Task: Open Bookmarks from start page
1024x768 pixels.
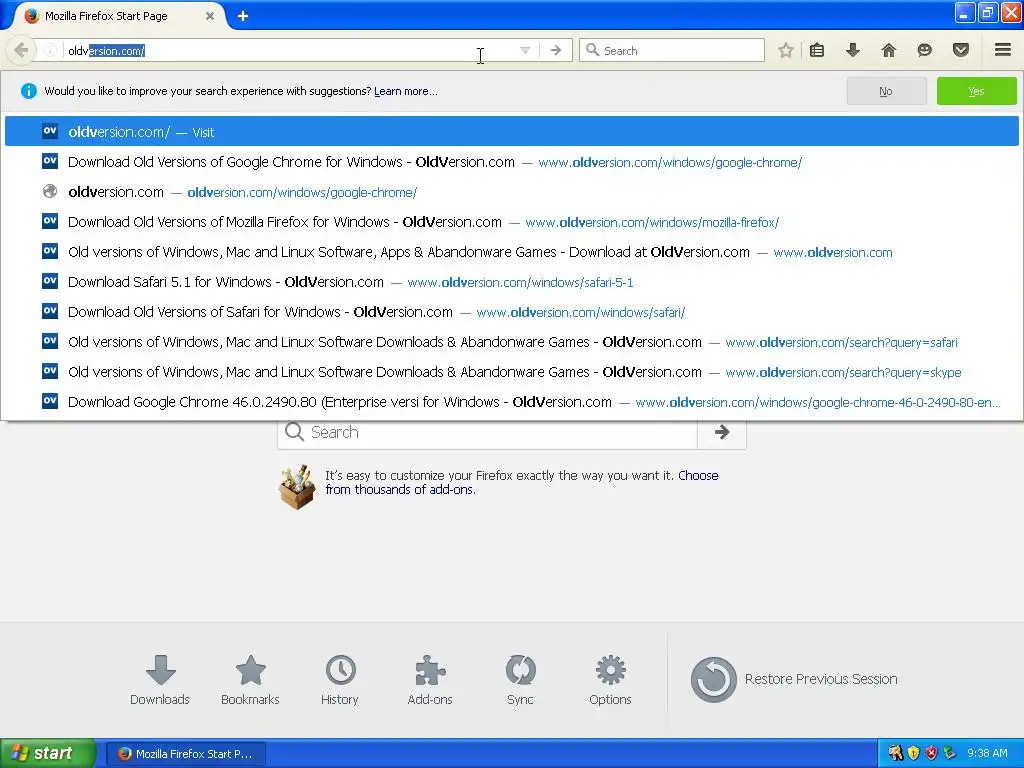Action: click(250, 680)
